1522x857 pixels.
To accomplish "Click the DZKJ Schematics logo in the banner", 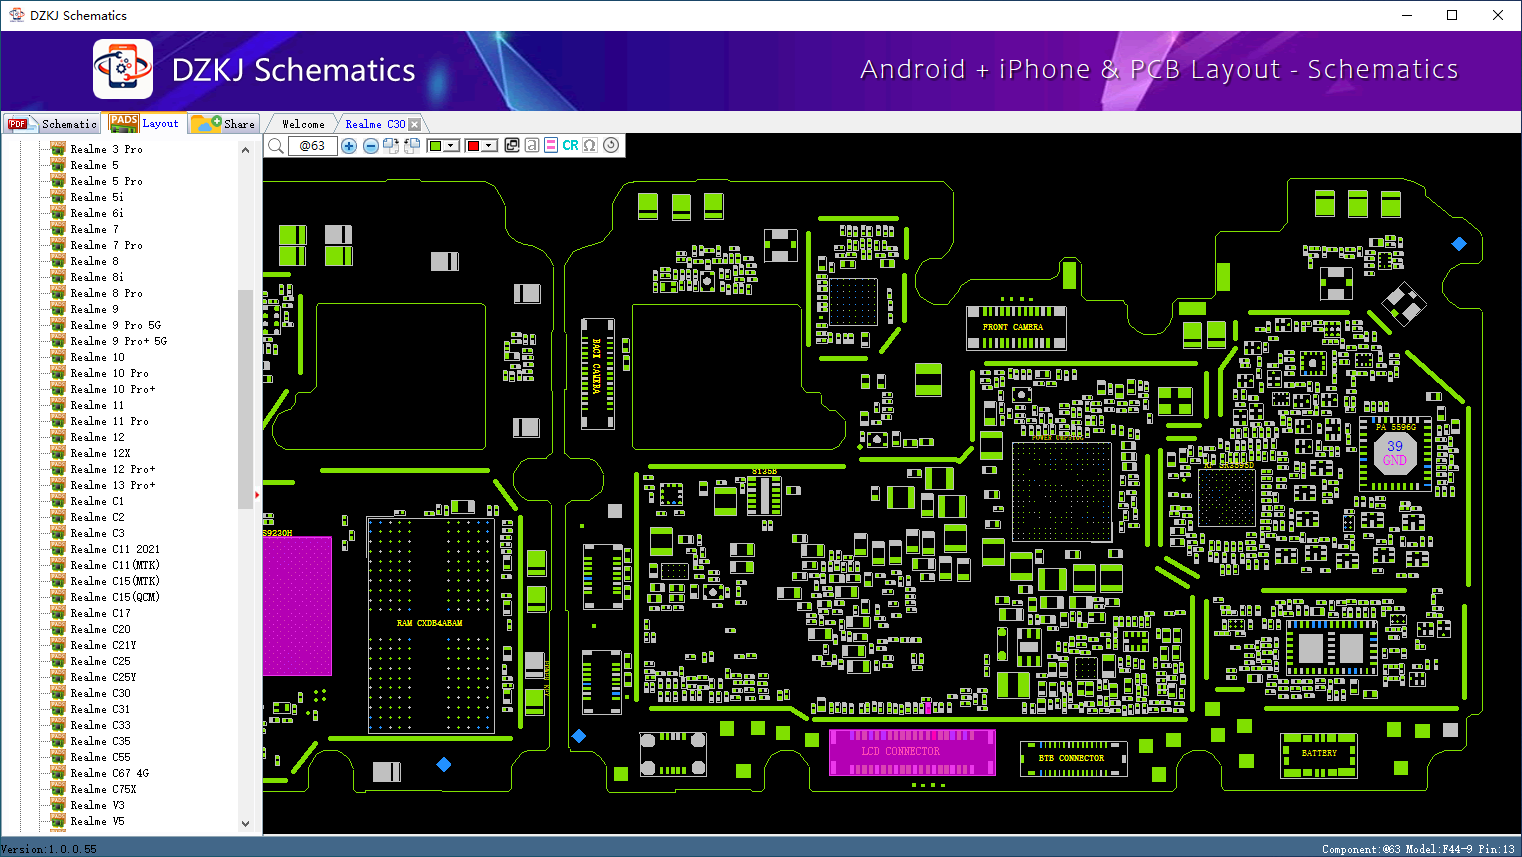I will (123, 69).
